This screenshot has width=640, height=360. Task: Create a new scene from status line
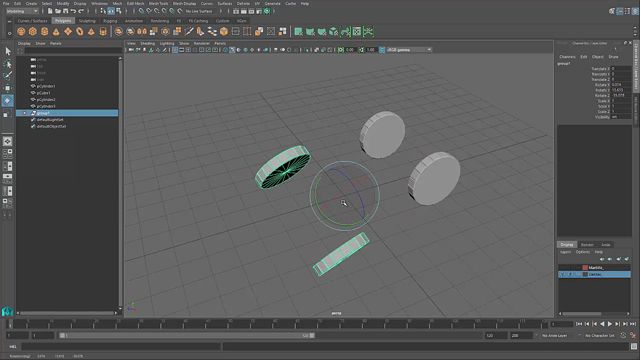pos(50,11)
